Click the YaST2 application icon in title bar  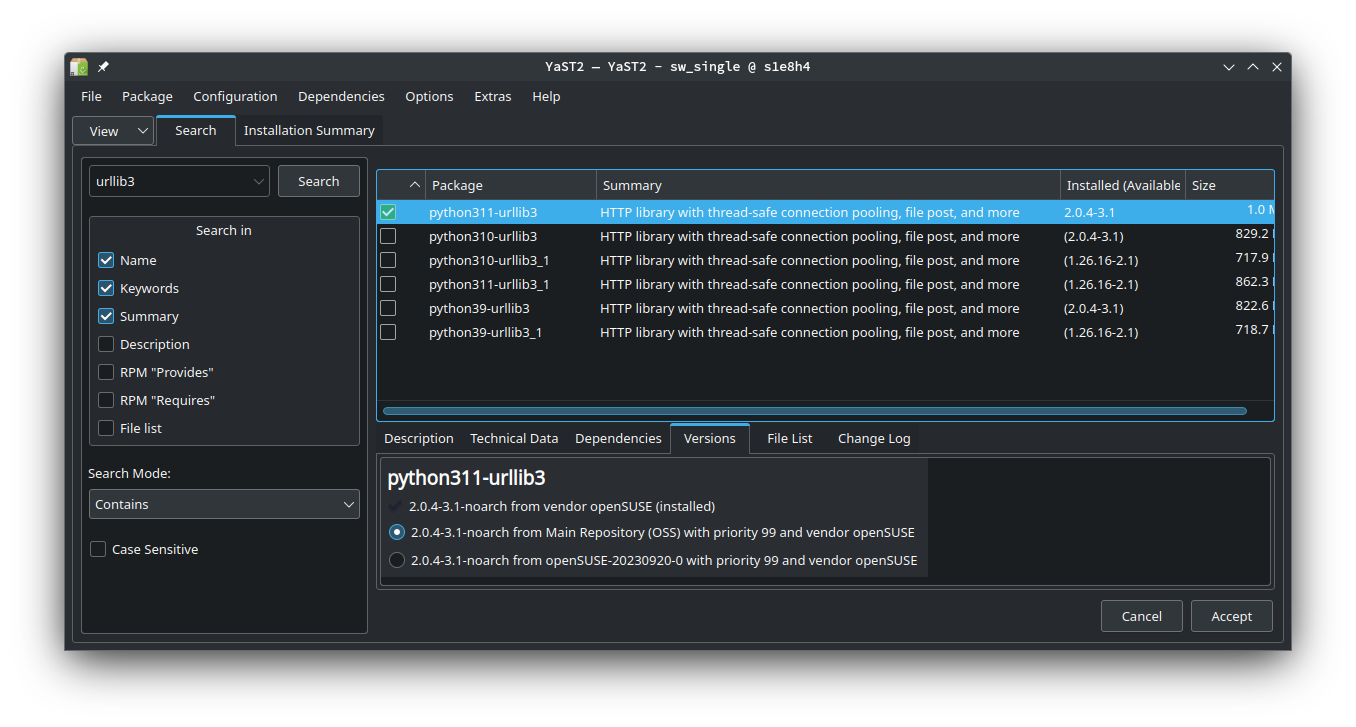pyautogui.click(x=79, y=67)
